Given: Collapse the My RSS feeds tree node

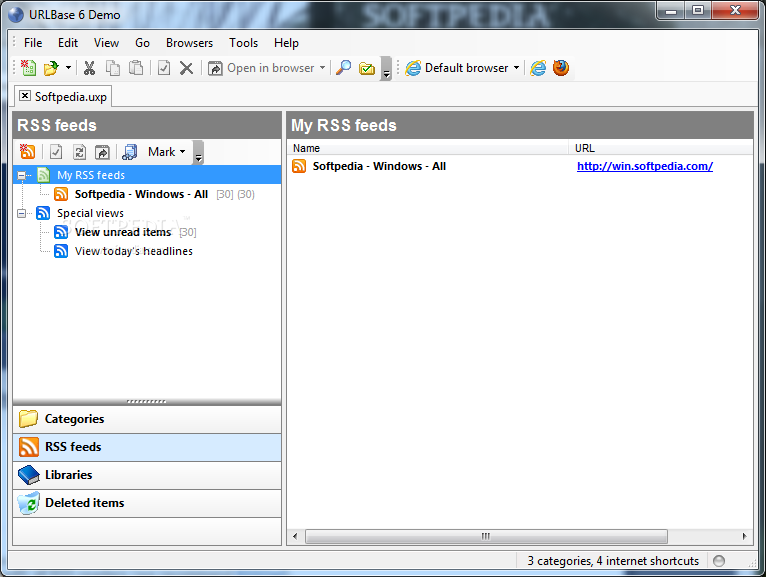Looking at the screenshot, I should point(21,175).
